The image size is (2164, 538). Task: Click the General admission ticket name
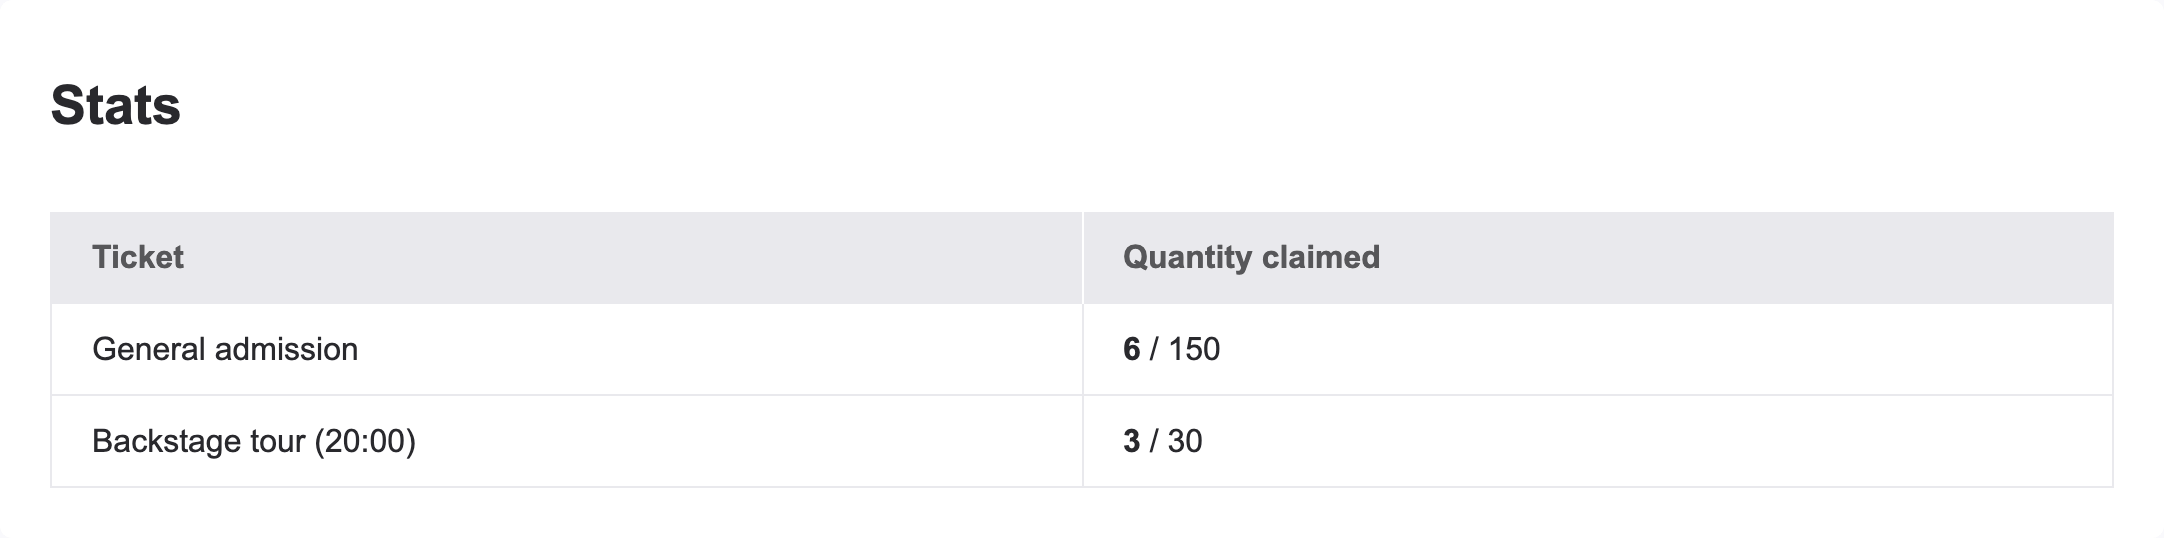point(225,349)
